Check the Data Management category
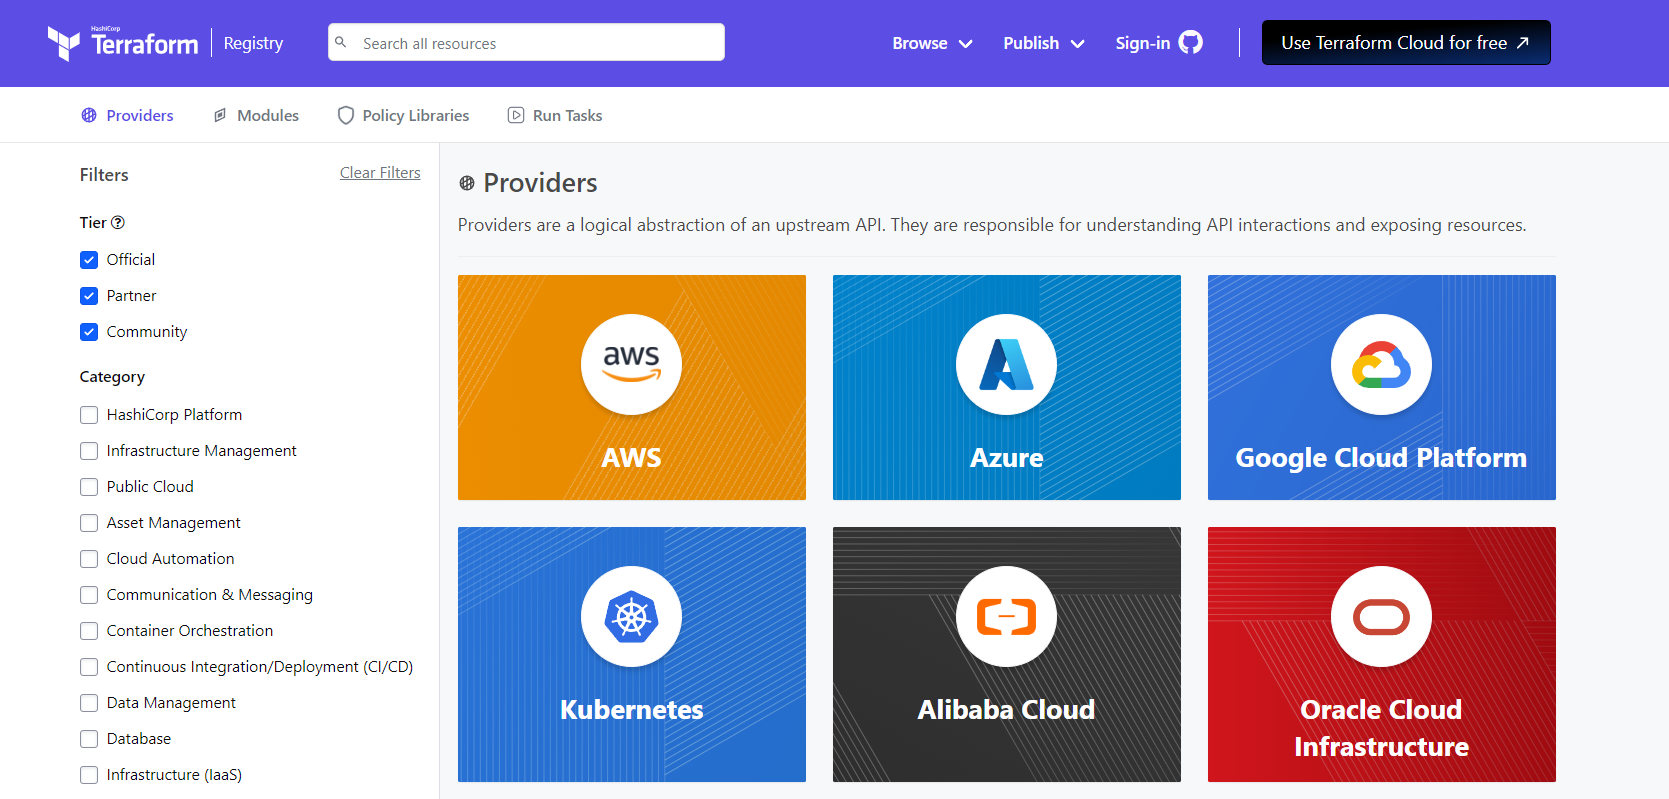The height and width of the screenshot is (799, 1669). 89,703
